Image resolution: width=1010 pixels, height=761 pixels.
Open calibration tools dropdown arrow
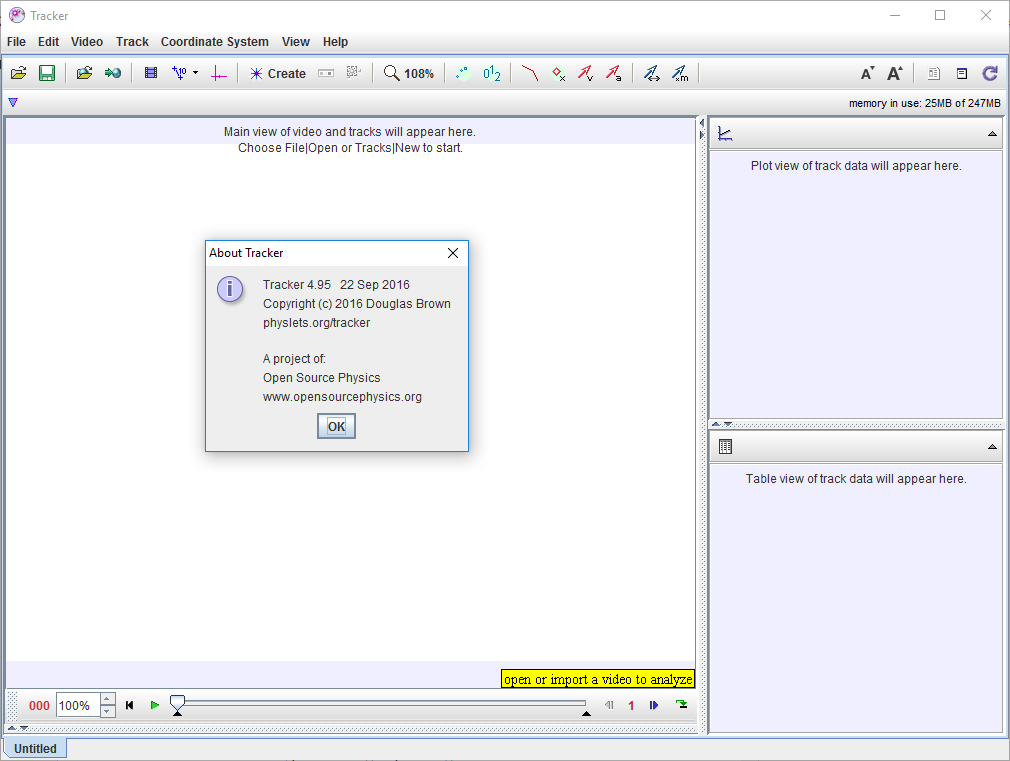click(x=195, y=73)
